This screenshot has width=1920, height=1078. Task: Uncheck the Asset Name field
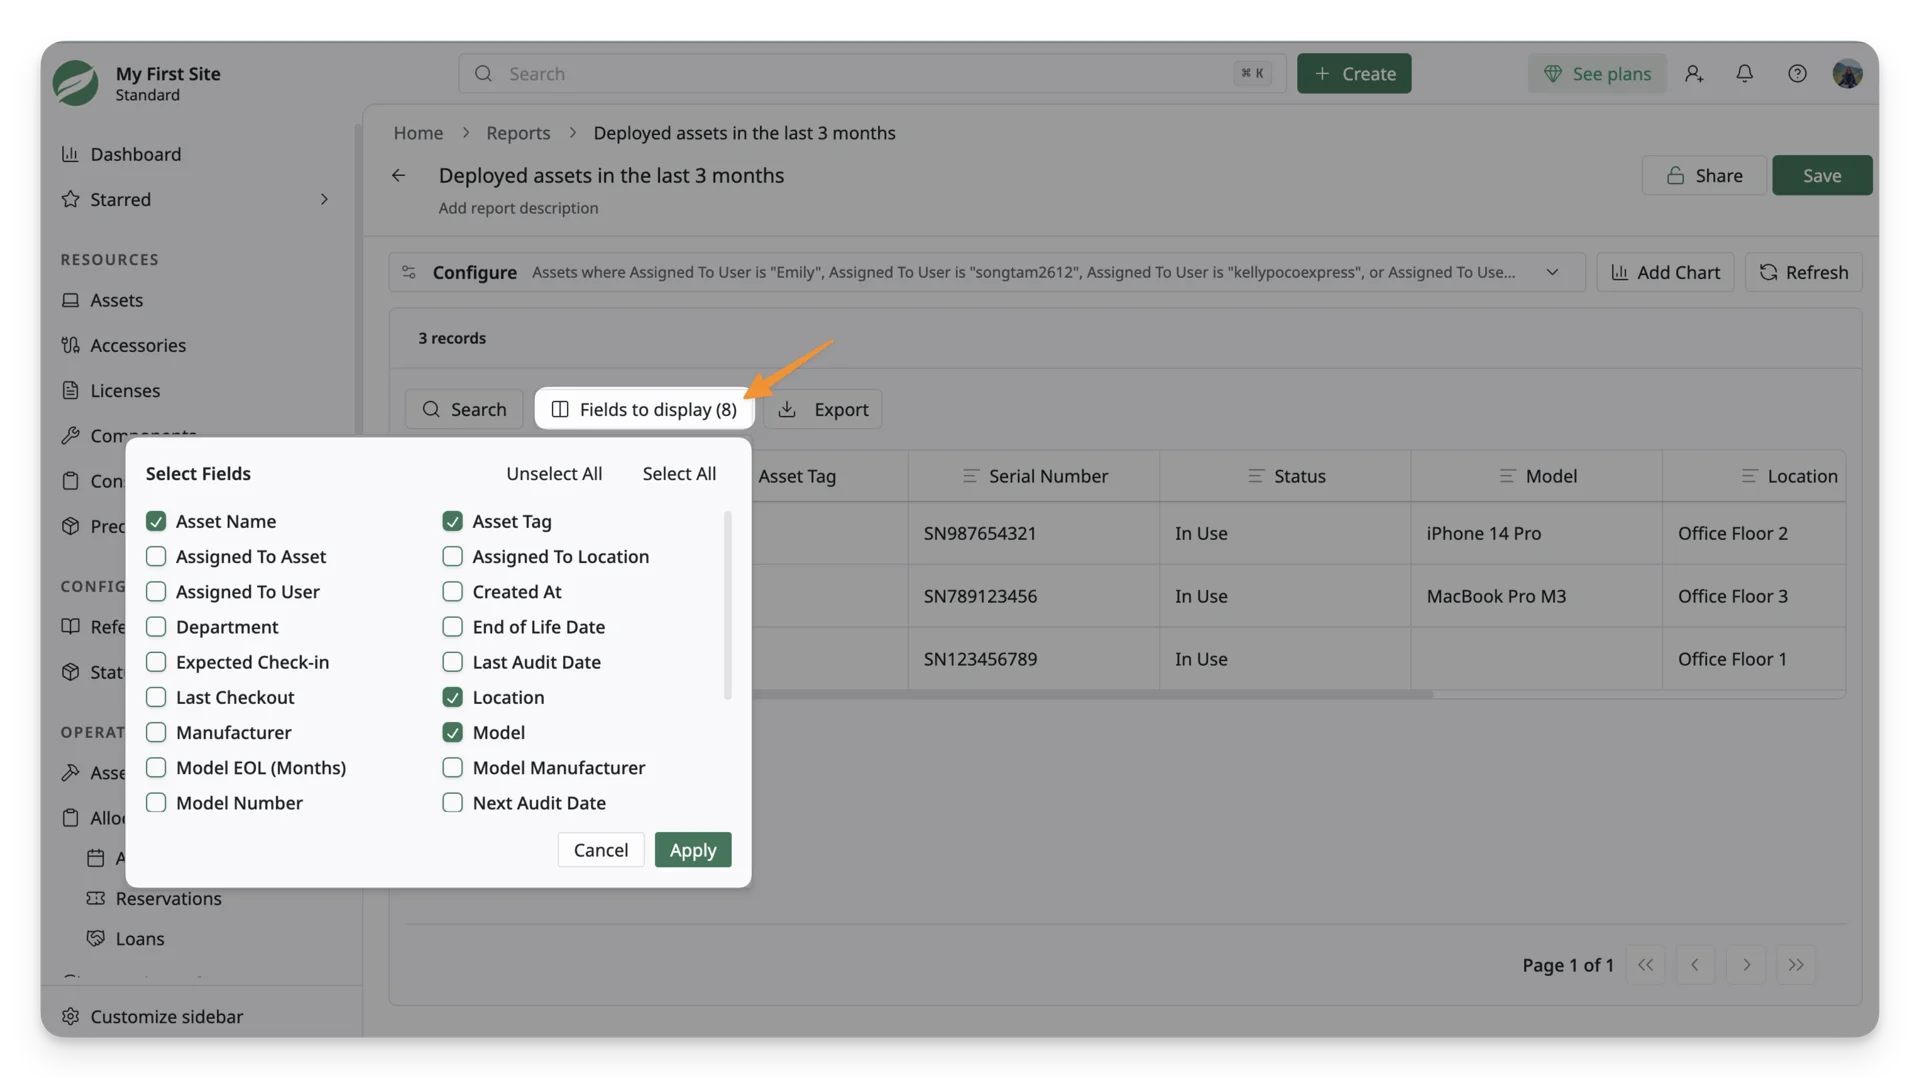coord(156,521)
